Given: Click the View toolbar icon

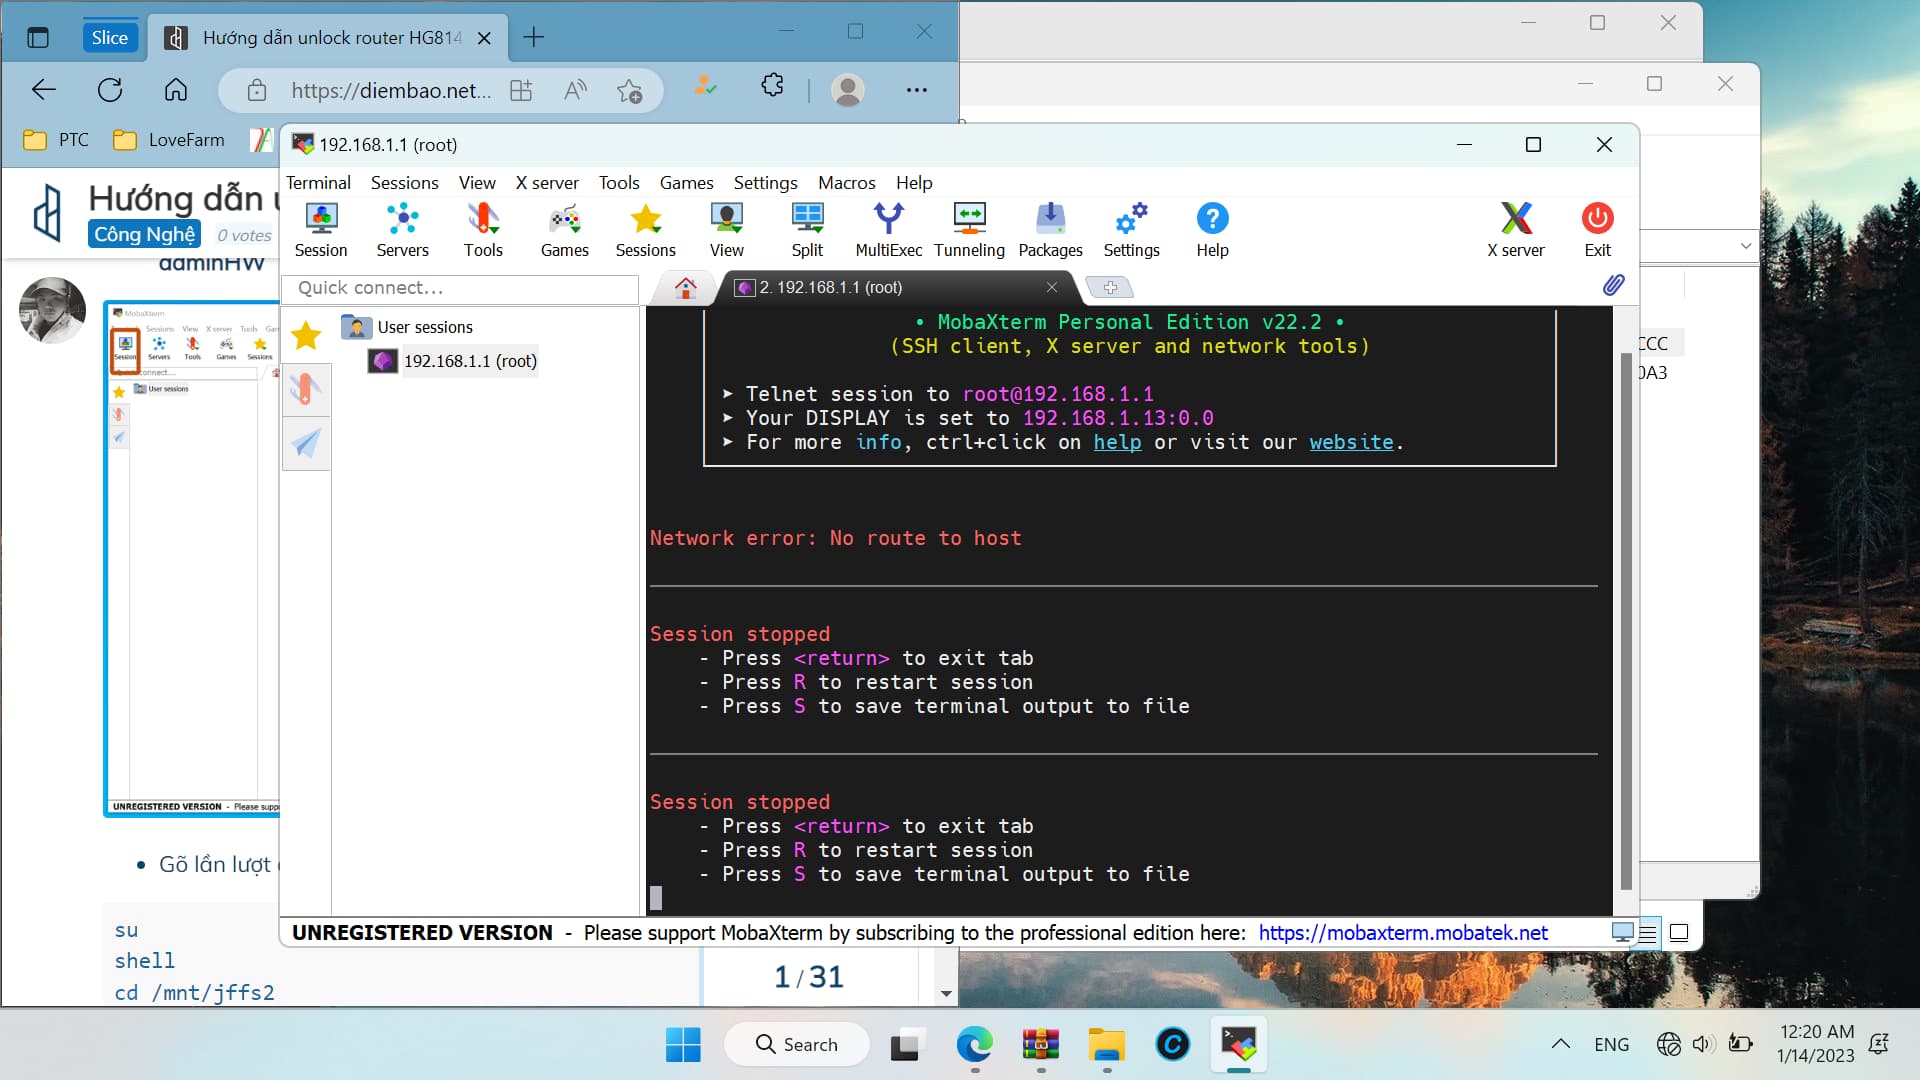Looking at the screenshot, I should click(x=727, y=230).
